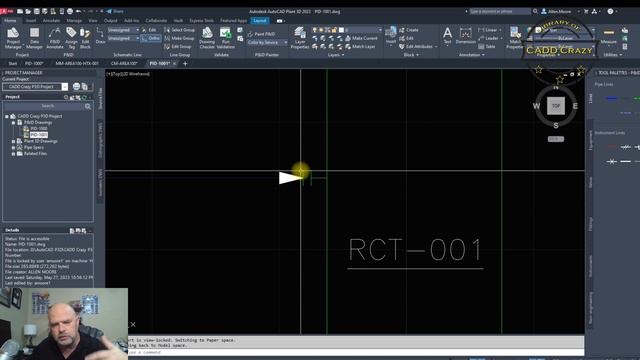Viewport: 640px width, 360px height.
Task: Open the Color by Service dropdown
Action: (x=267, y=42)
